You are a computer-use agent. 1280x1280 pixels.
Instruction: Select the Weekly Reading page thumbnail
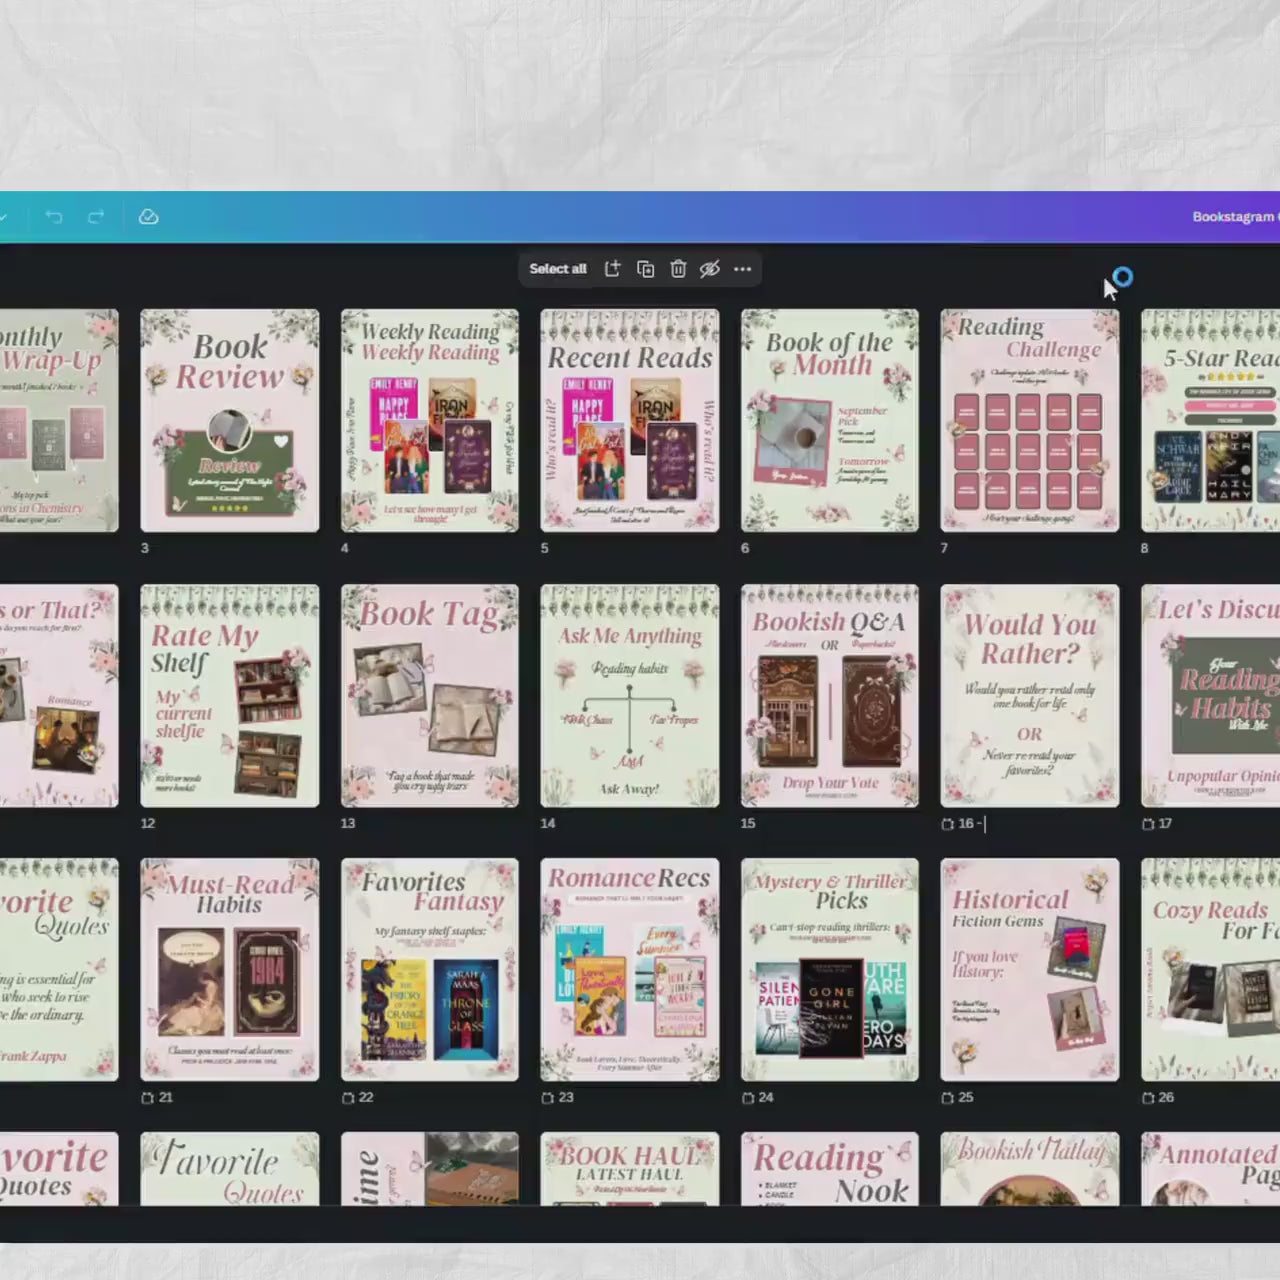pos(430,420)
